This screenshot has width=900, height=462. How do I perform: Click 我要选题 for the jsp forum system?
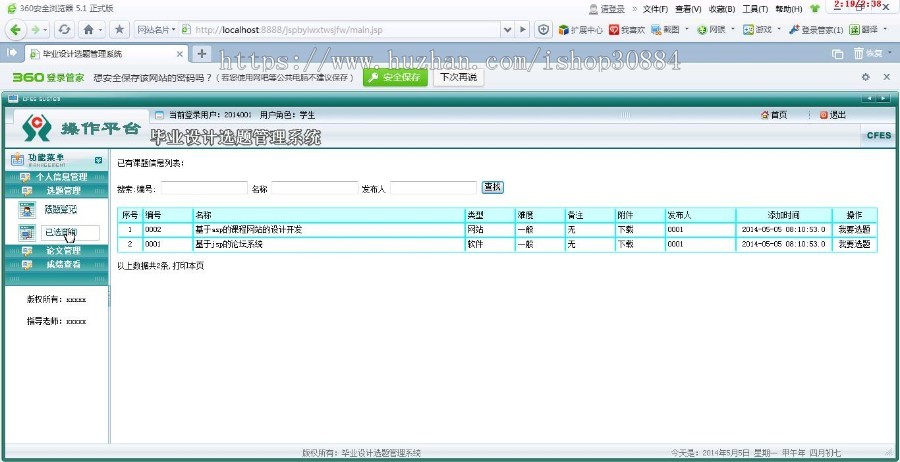[x=854, y=244]
